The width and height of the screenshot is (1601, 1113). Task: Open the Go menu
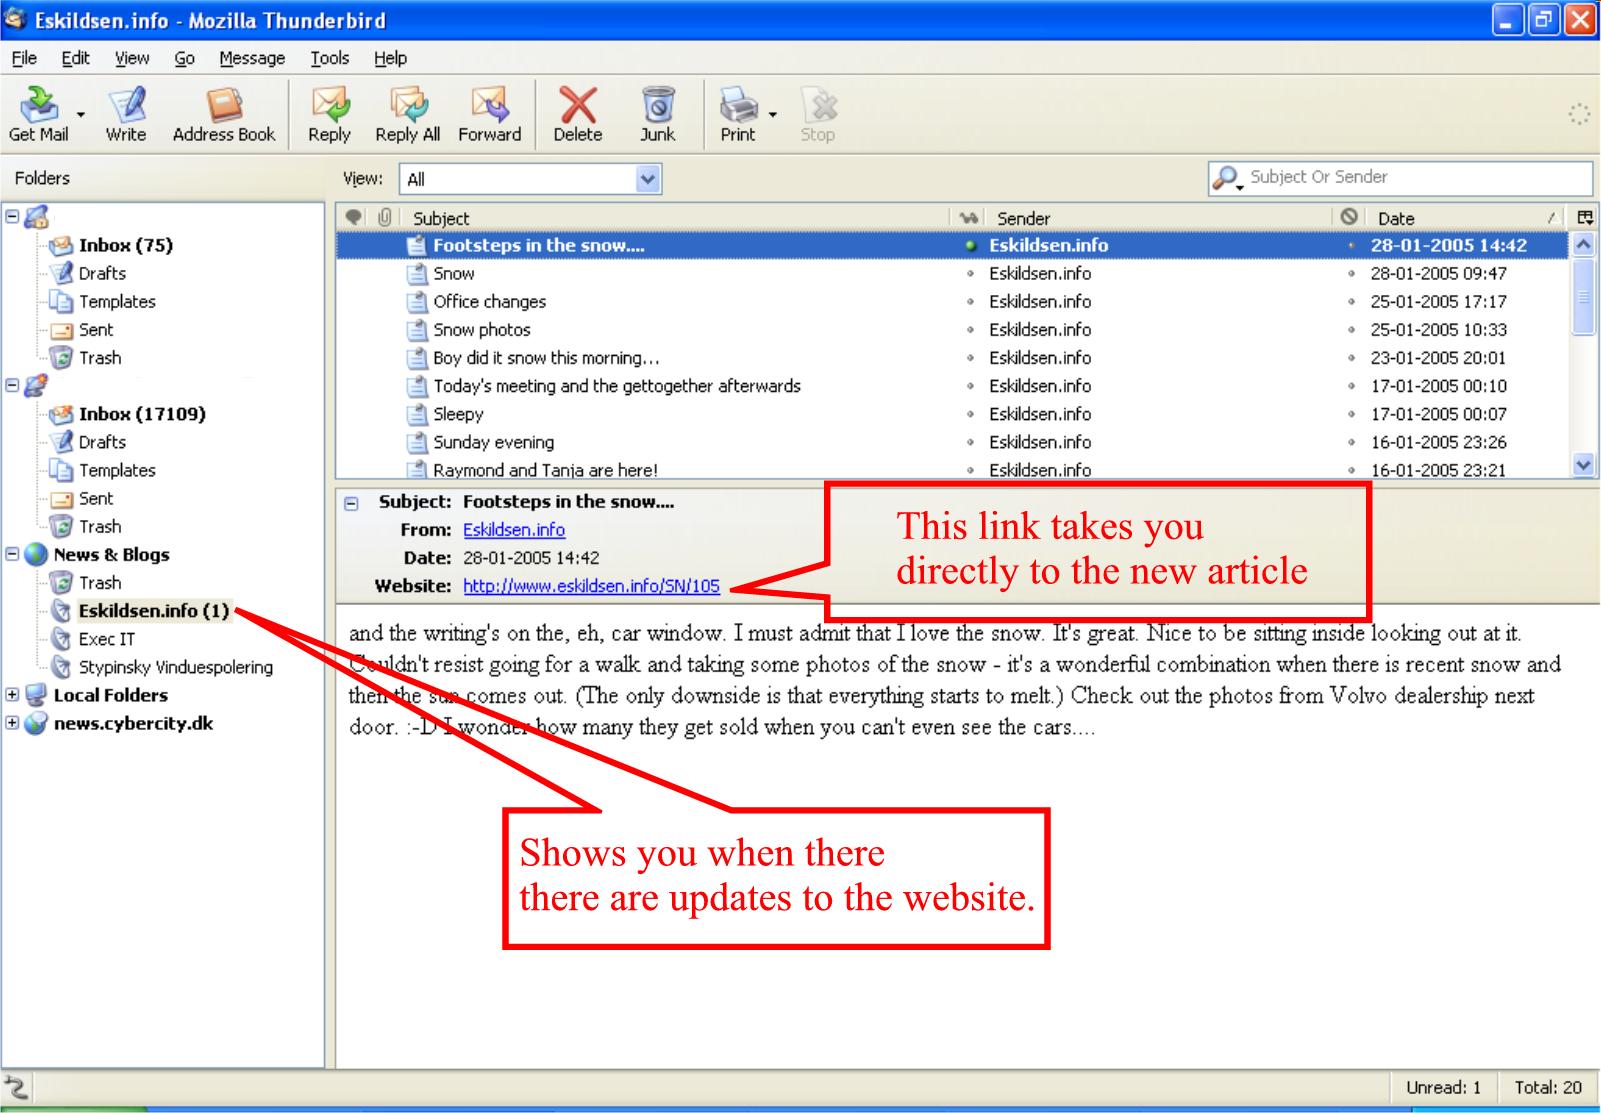pos(185,58)
